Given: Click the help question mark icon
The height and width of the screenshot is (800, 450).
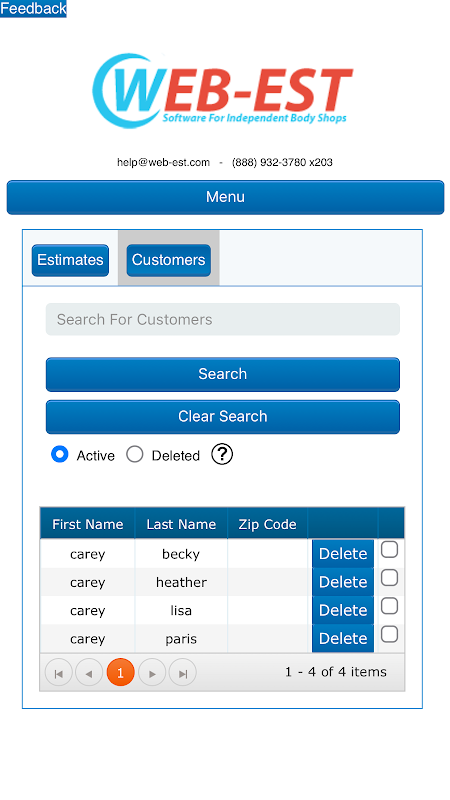Looking at the screenshot, I should [222, 454].
